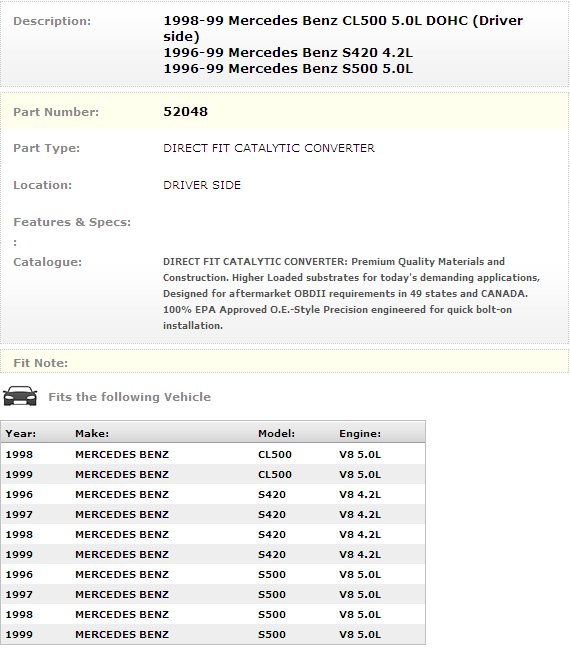Select the 1996 S500 V8 5.0L row
The width and height of the screenshot is (570, 664).
click(x=213, y=574)
